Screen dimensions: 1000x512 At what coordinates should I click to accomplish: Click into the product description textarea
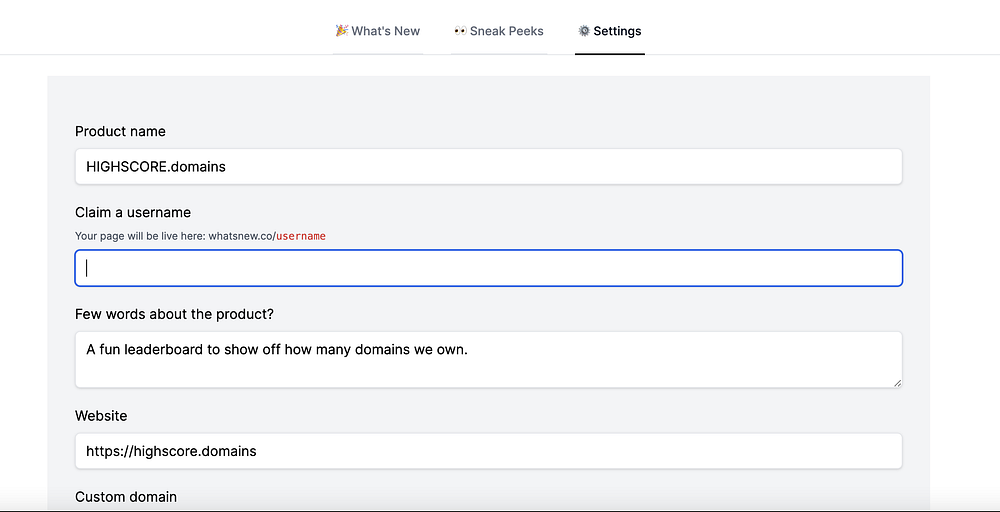(x=488, y=360)
